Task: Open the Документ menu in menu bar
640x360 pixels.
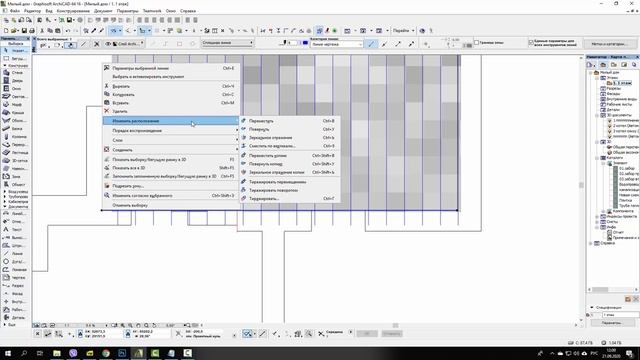Action: [103, 11]
